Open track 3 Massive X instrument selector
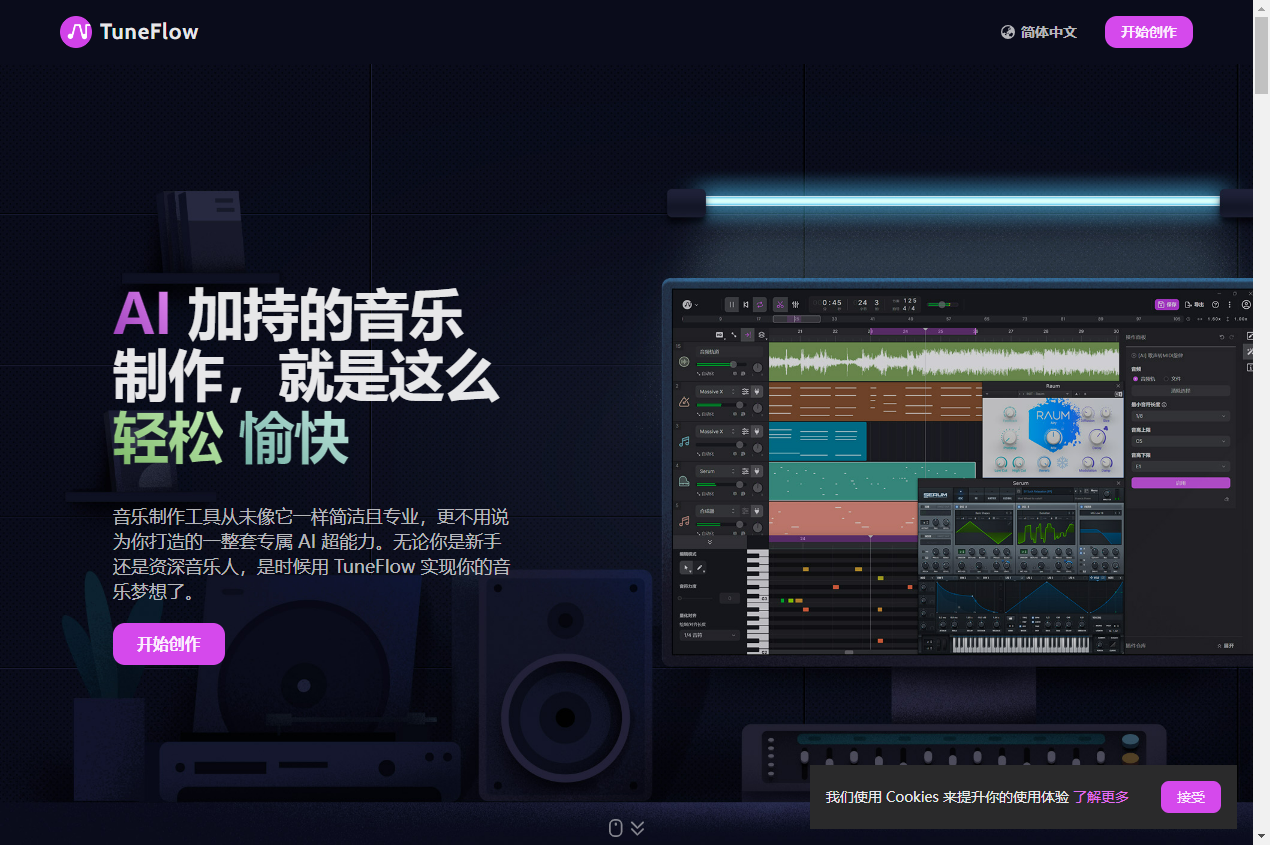 [716, 431]
